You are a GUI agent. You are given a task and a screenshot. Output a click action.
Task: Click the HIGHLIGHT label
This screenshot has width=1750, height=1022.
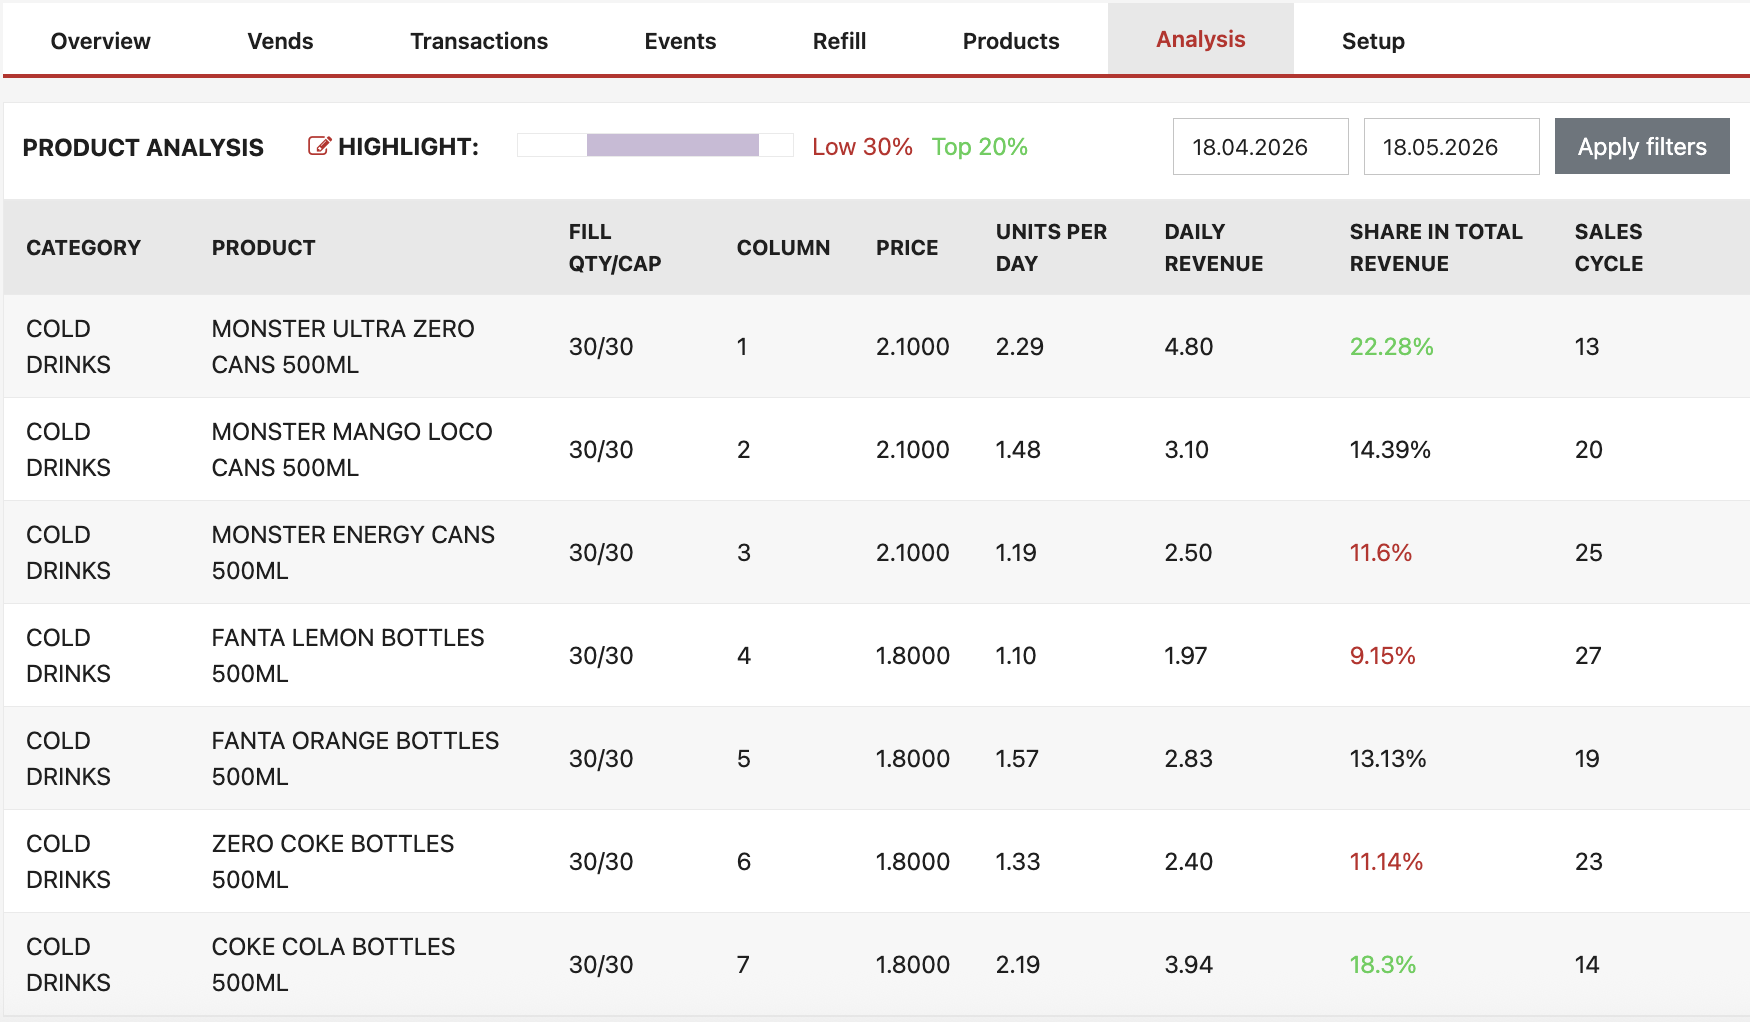pos(408,147)
